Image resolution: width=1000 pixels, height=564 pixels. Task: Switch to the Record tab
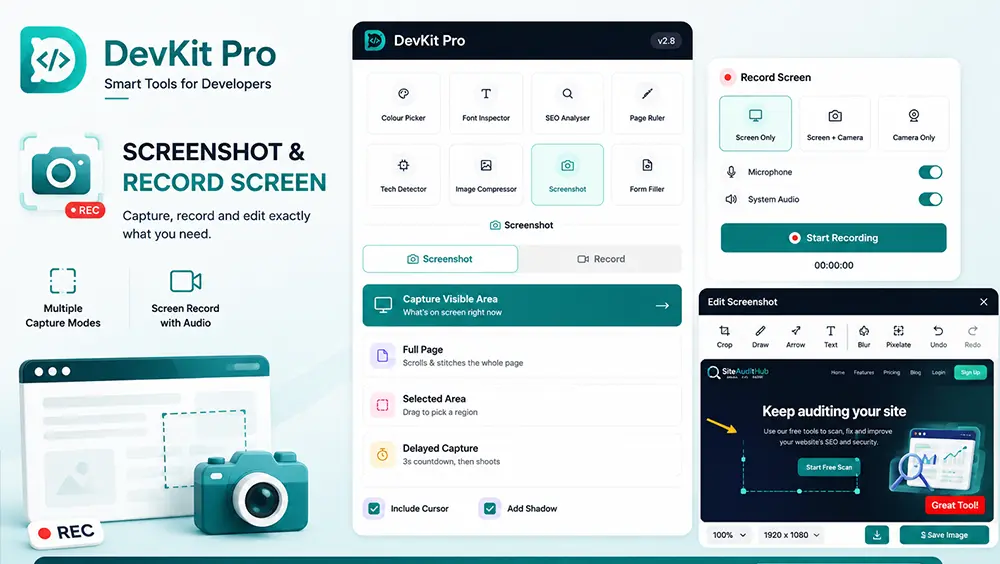[x=601, y=259]
